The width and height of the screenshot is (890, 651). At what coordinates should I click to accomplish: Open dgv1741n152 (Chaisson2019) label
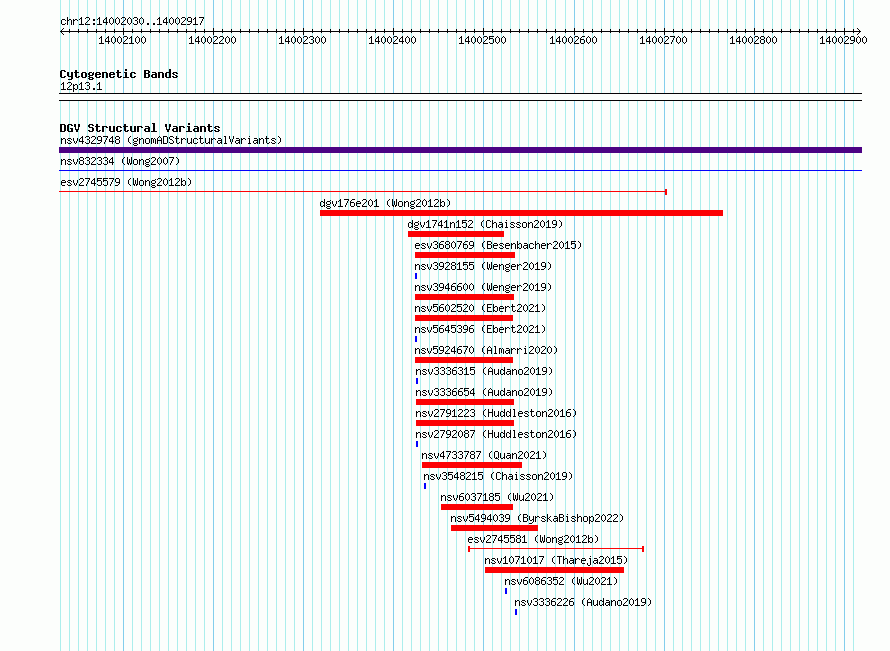[485, 224]
